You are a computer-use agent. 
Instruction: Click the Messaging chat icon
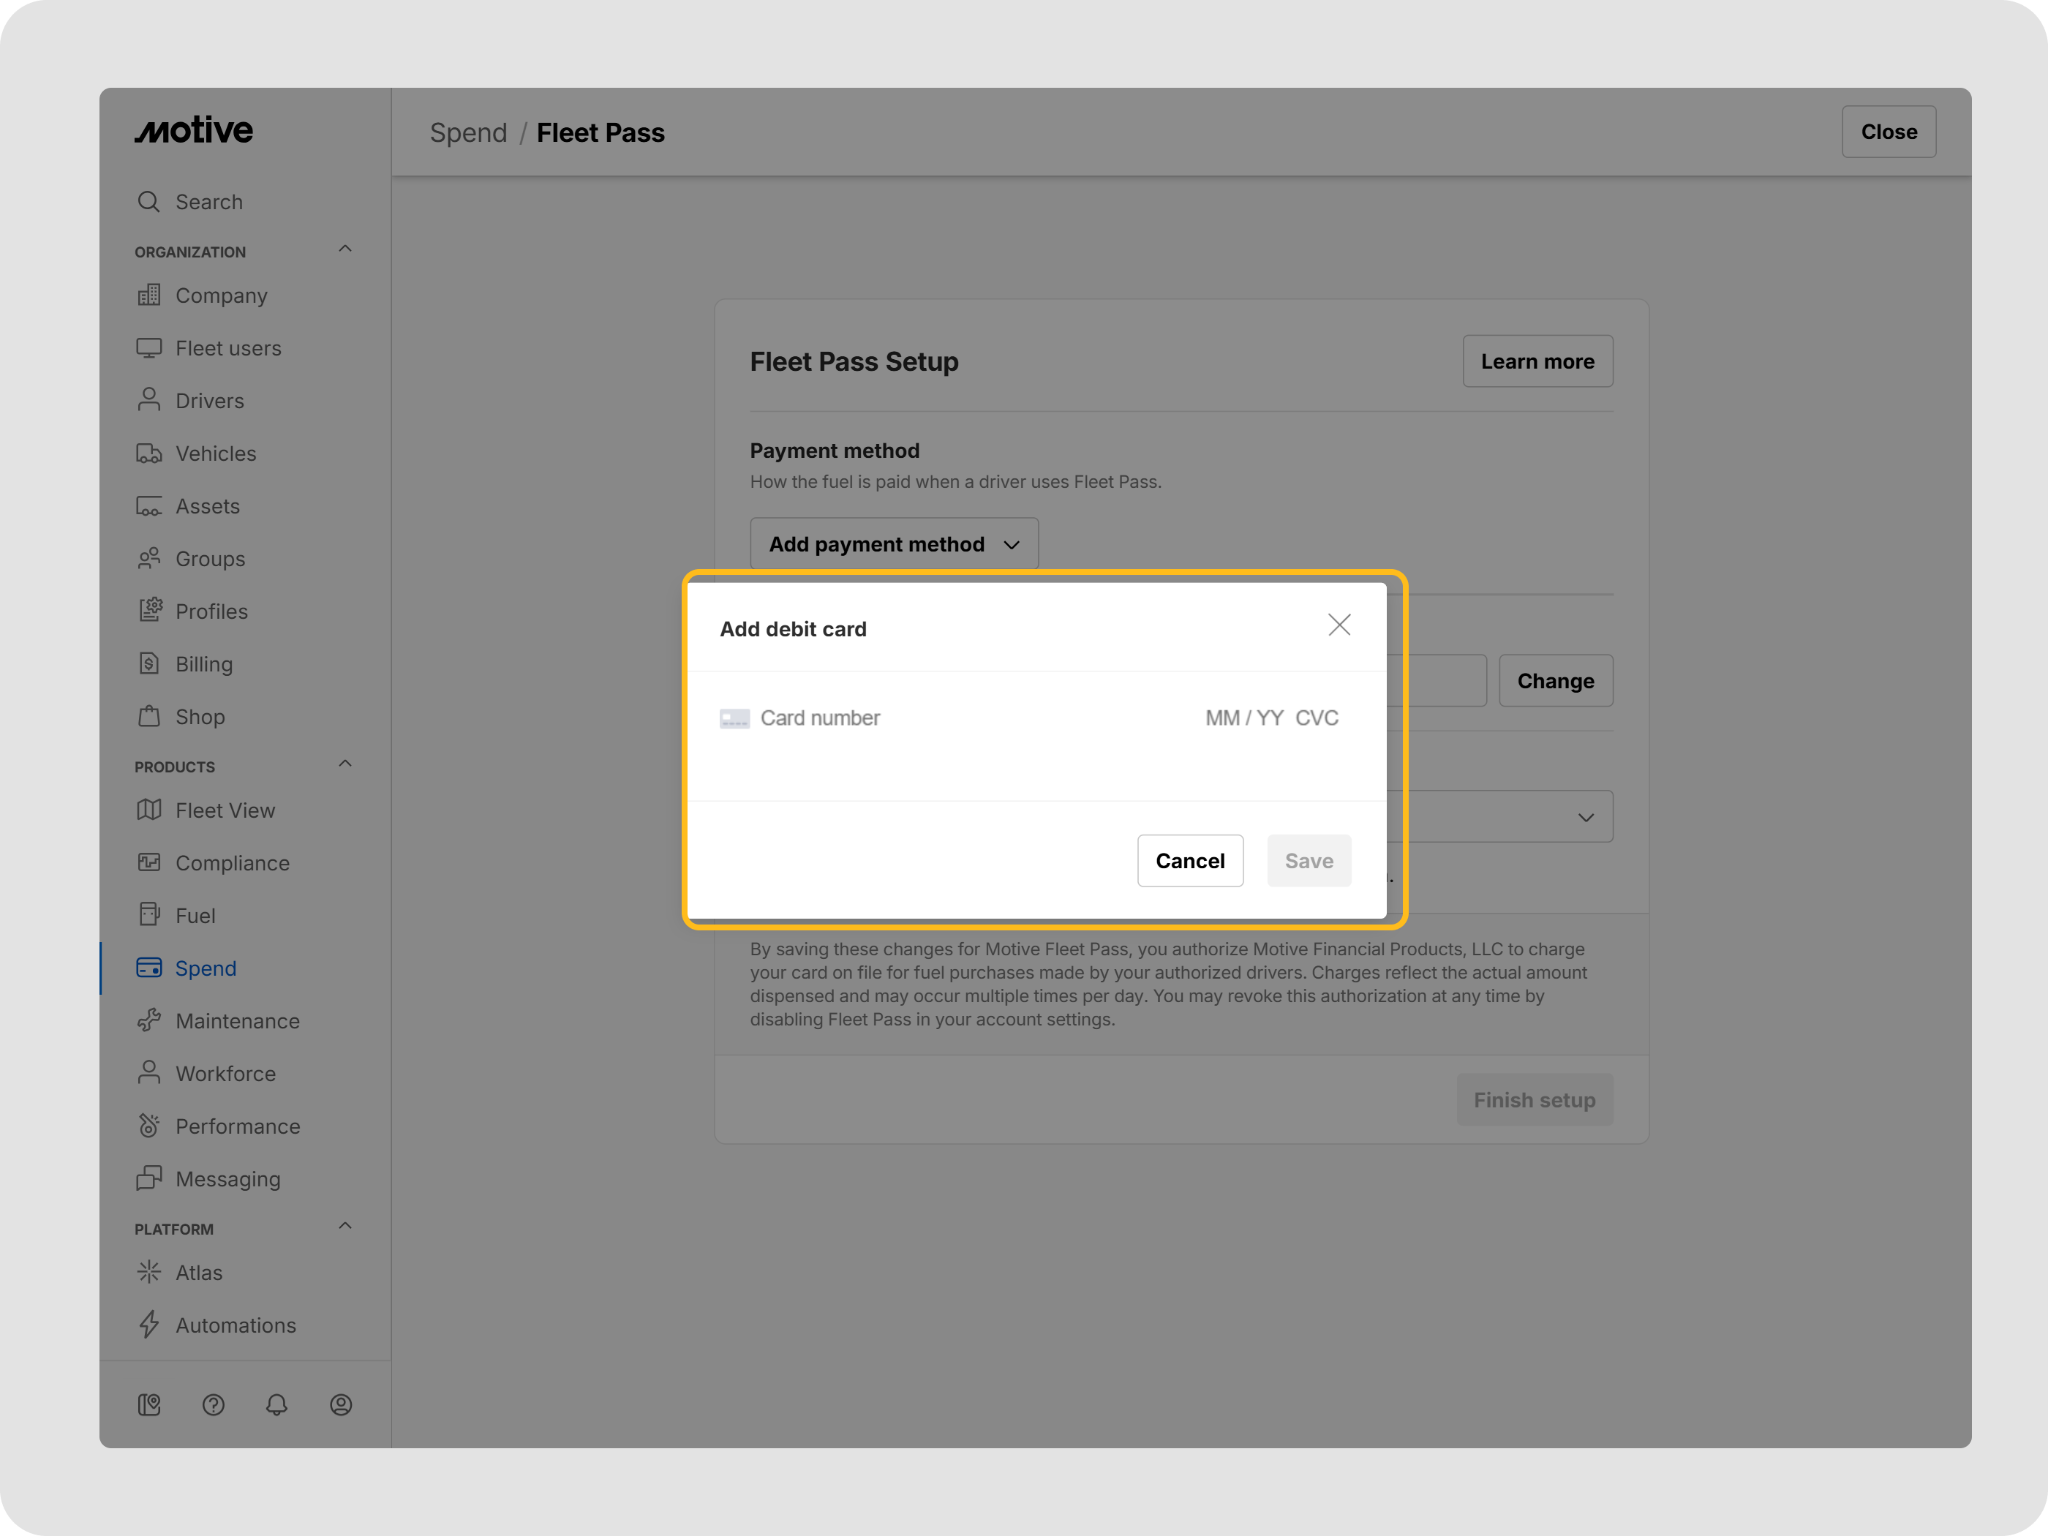[x=149, y=1178]
